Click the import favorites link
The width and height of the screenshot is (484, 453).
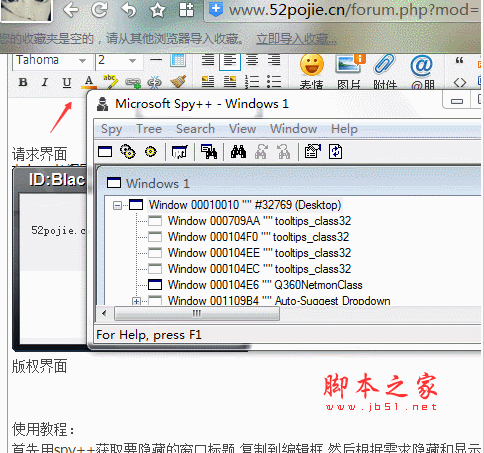point(296,39)
